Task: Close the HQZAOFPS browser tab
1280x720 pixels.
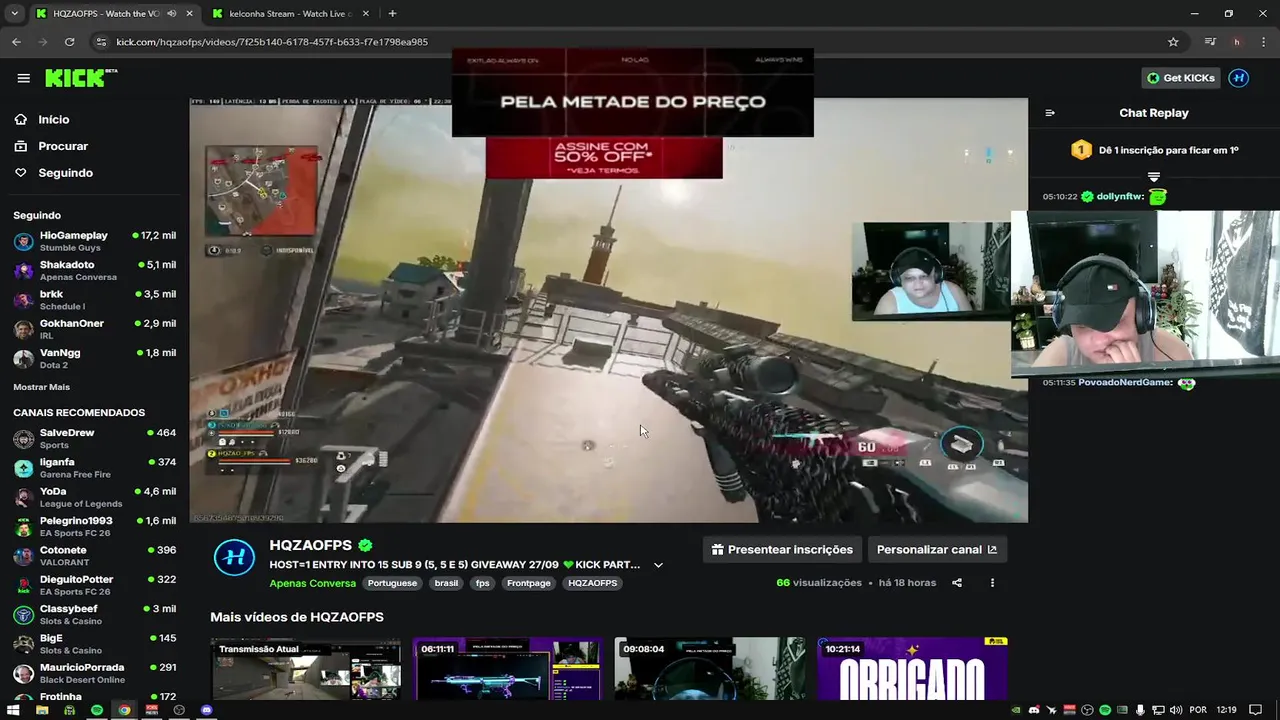Action: point(189,14)
